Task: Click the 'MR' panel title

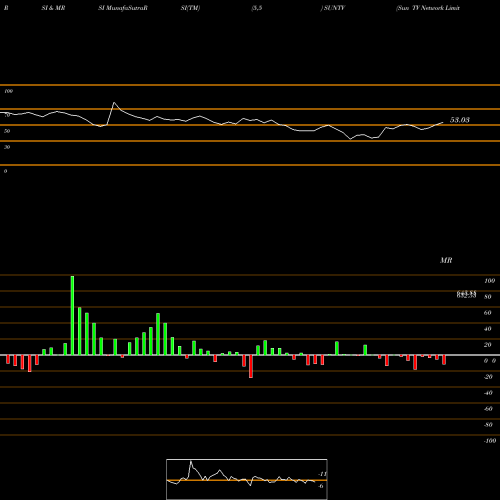Action: pos(446,260)
